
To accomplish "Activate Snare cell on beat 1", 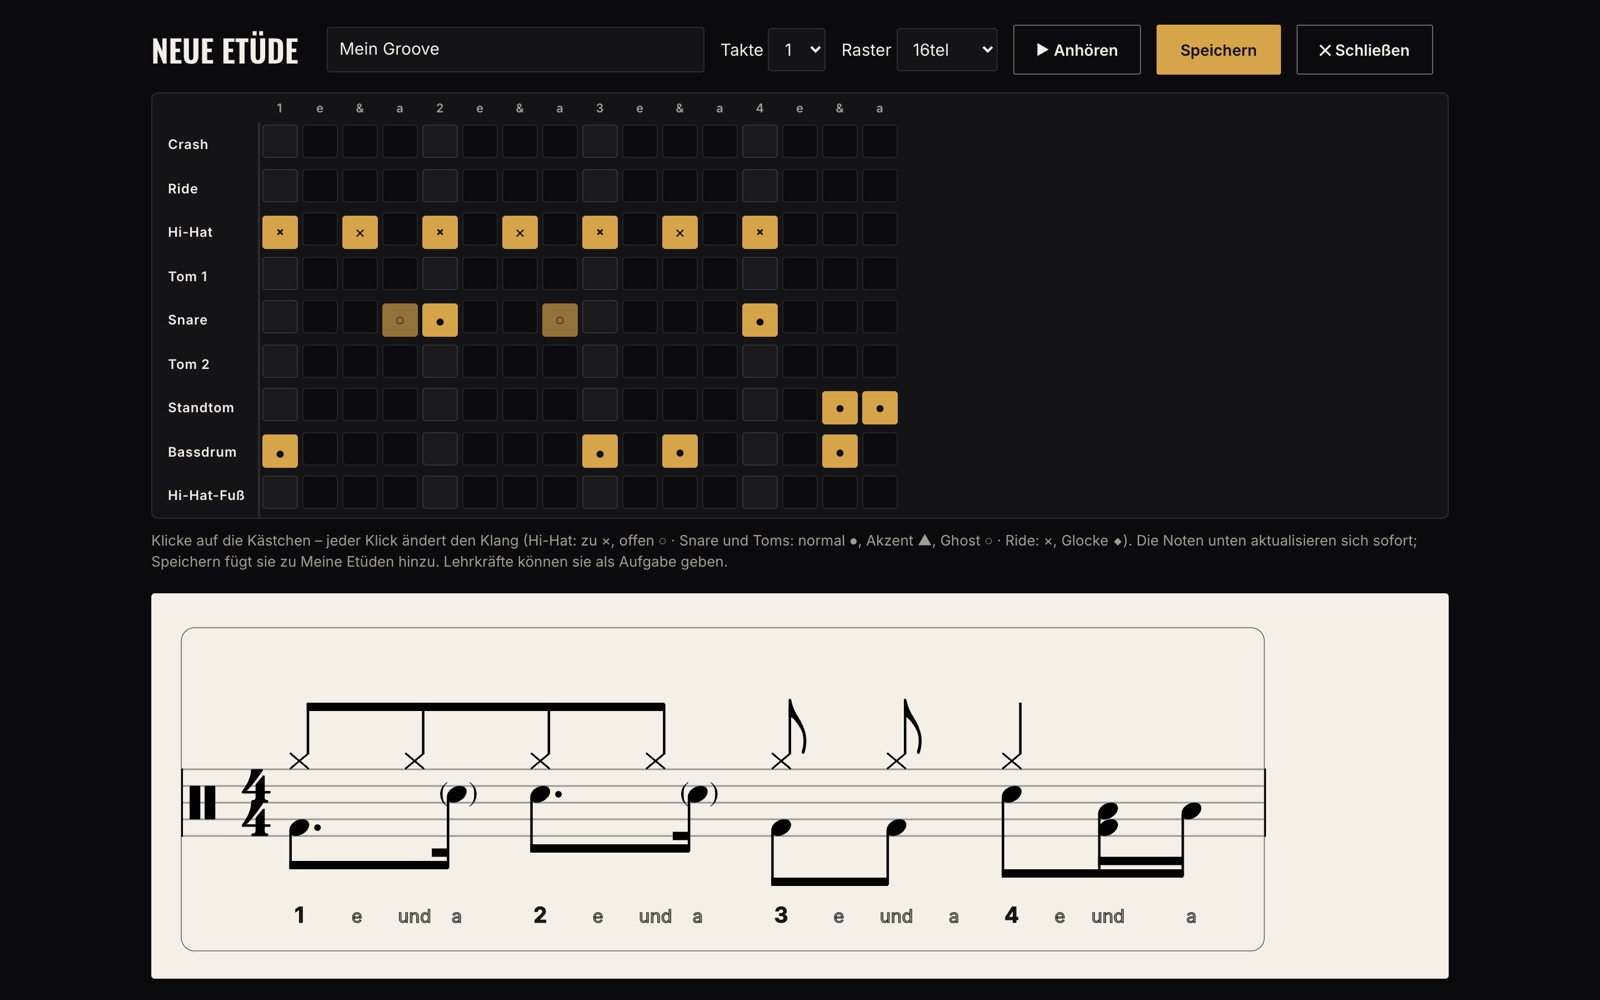I will (x=280, y=318).
